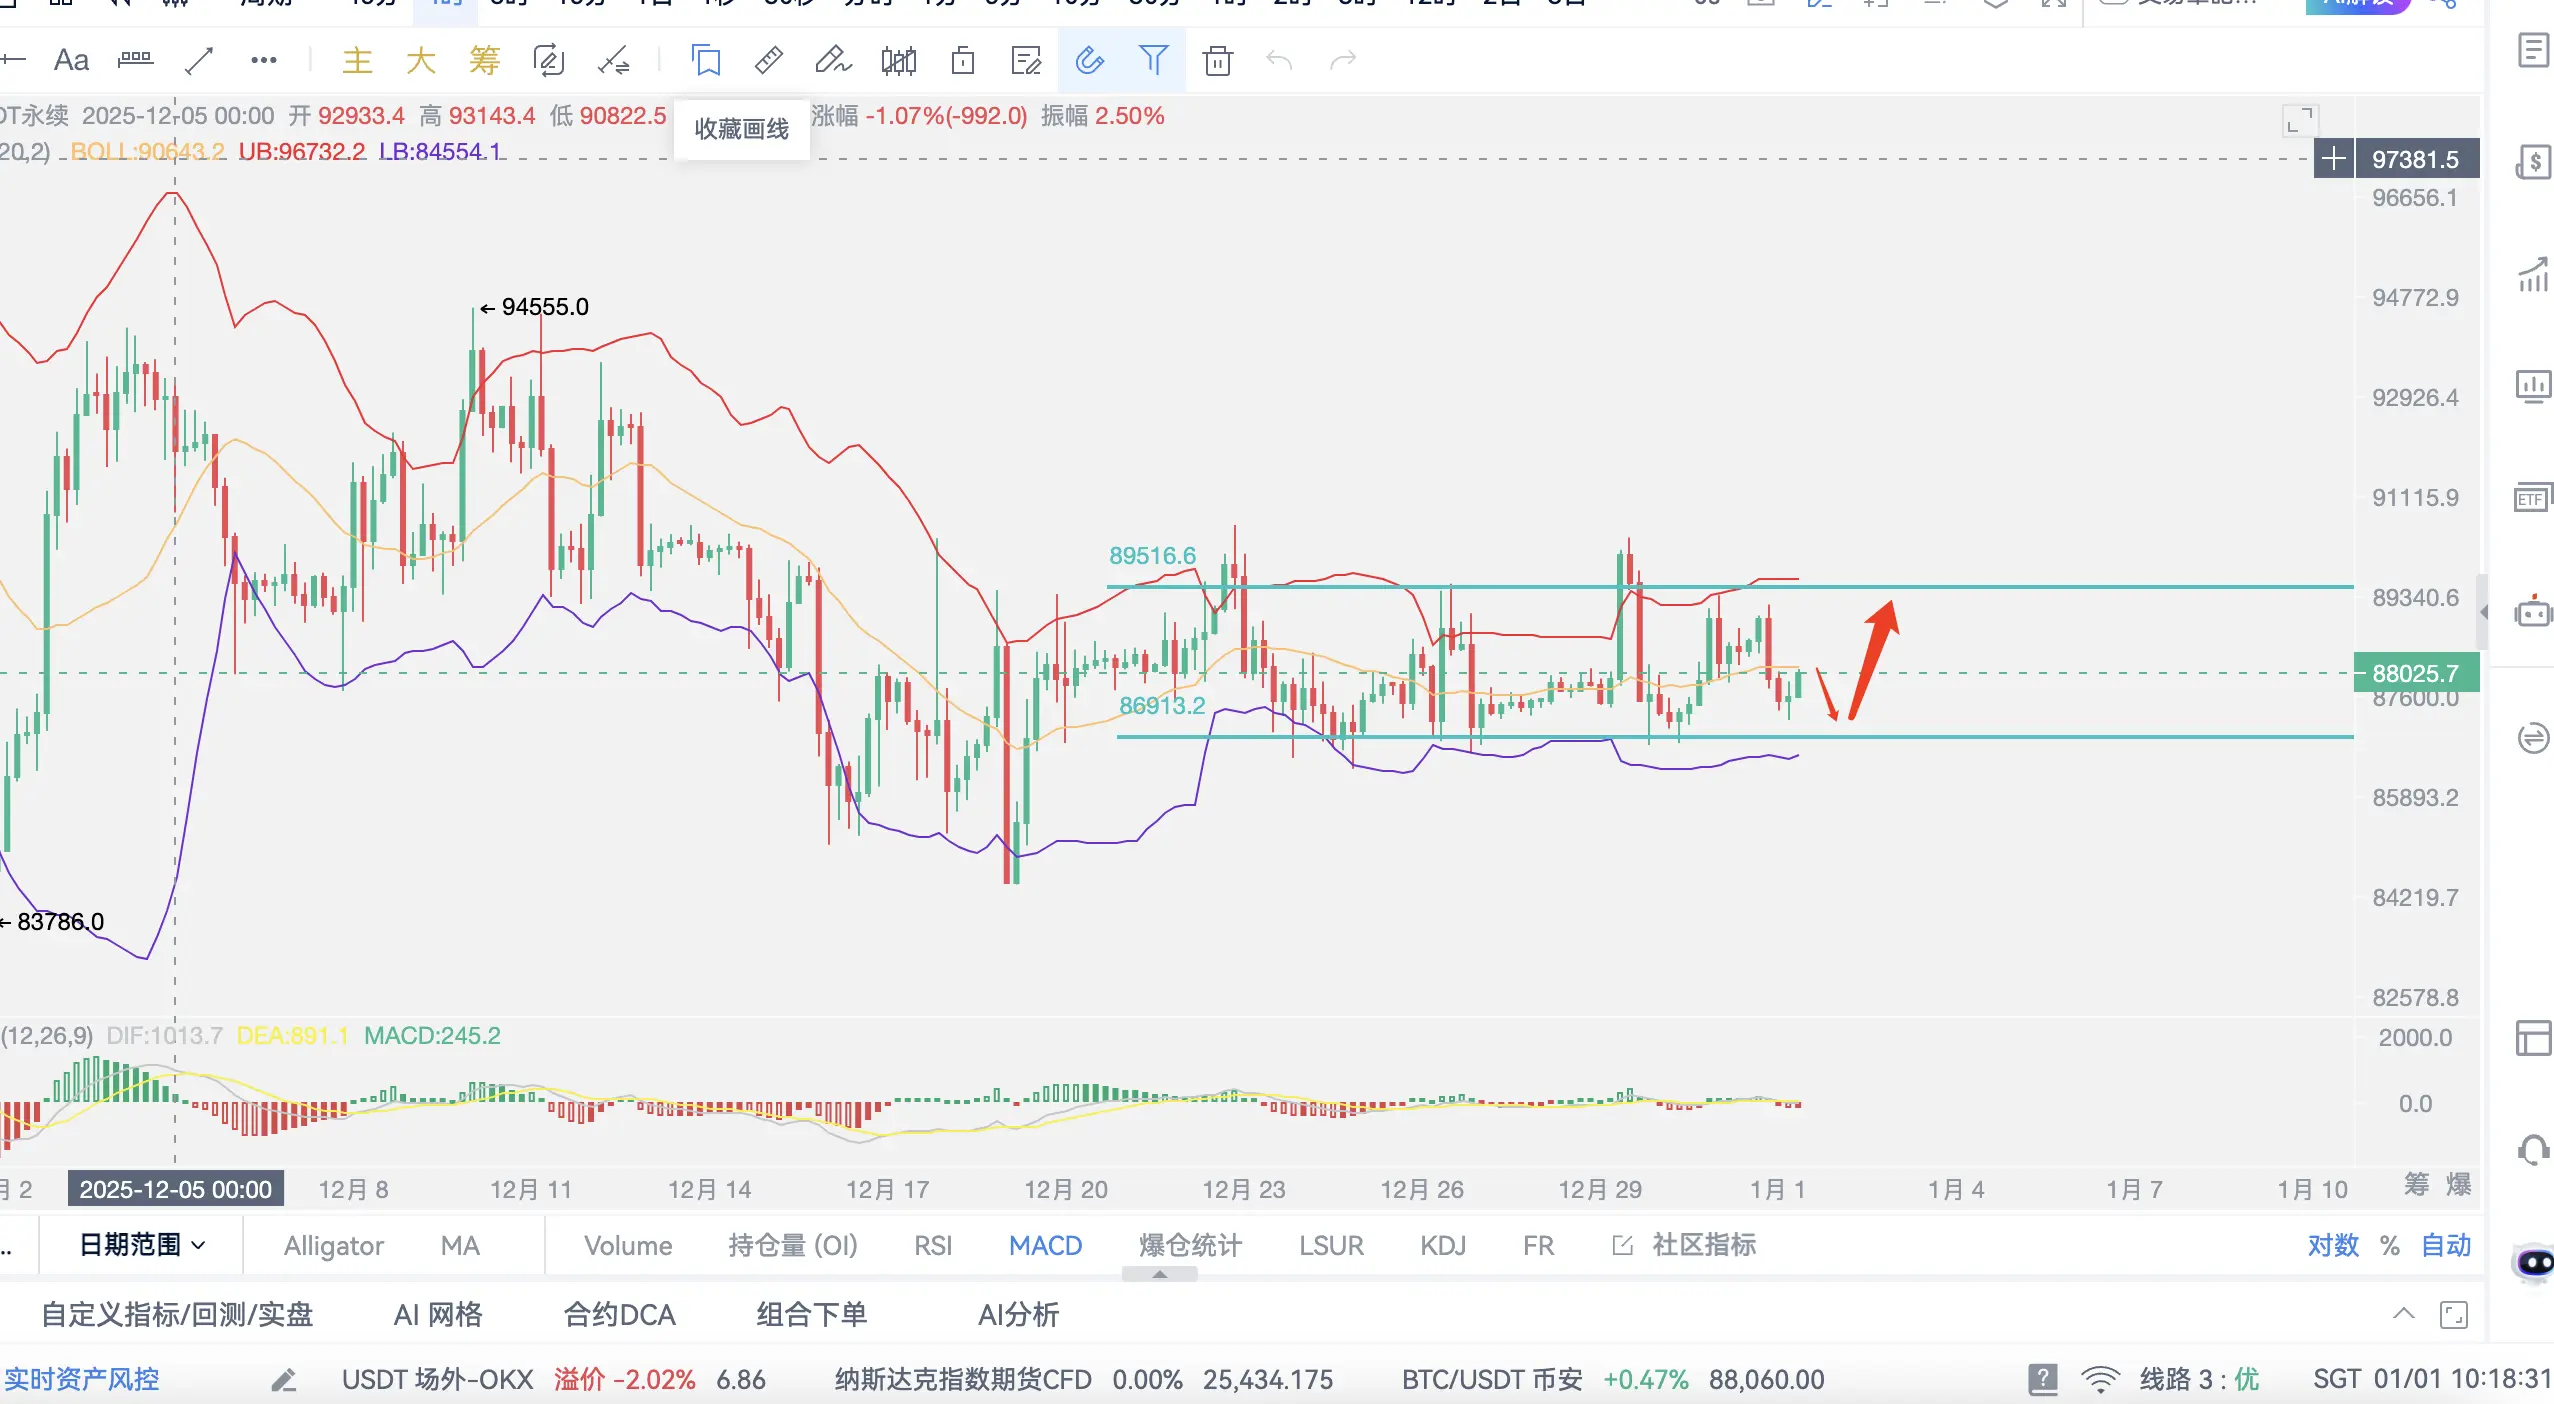
Task: Collapse bottom panel with up chevron
Action: pyautogui.click(x=2403, y=1314)
